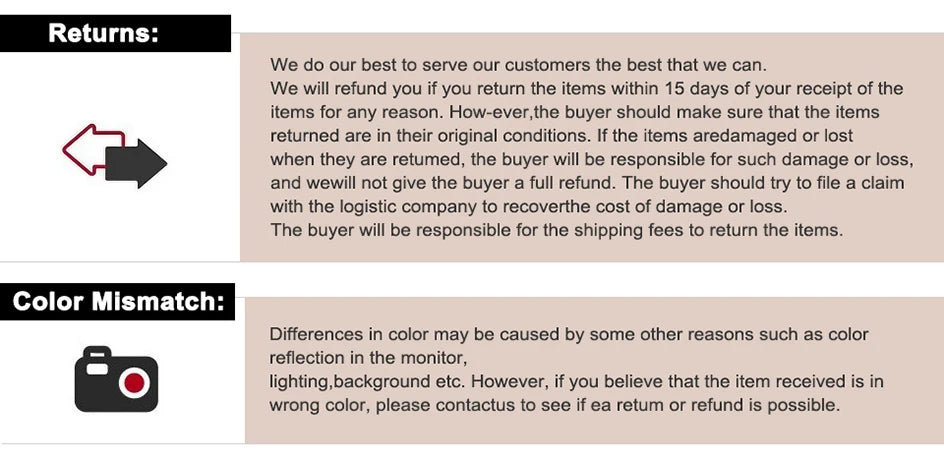Click the red outlined left arrow icon
Screen dimensions: 944x460
80,147
